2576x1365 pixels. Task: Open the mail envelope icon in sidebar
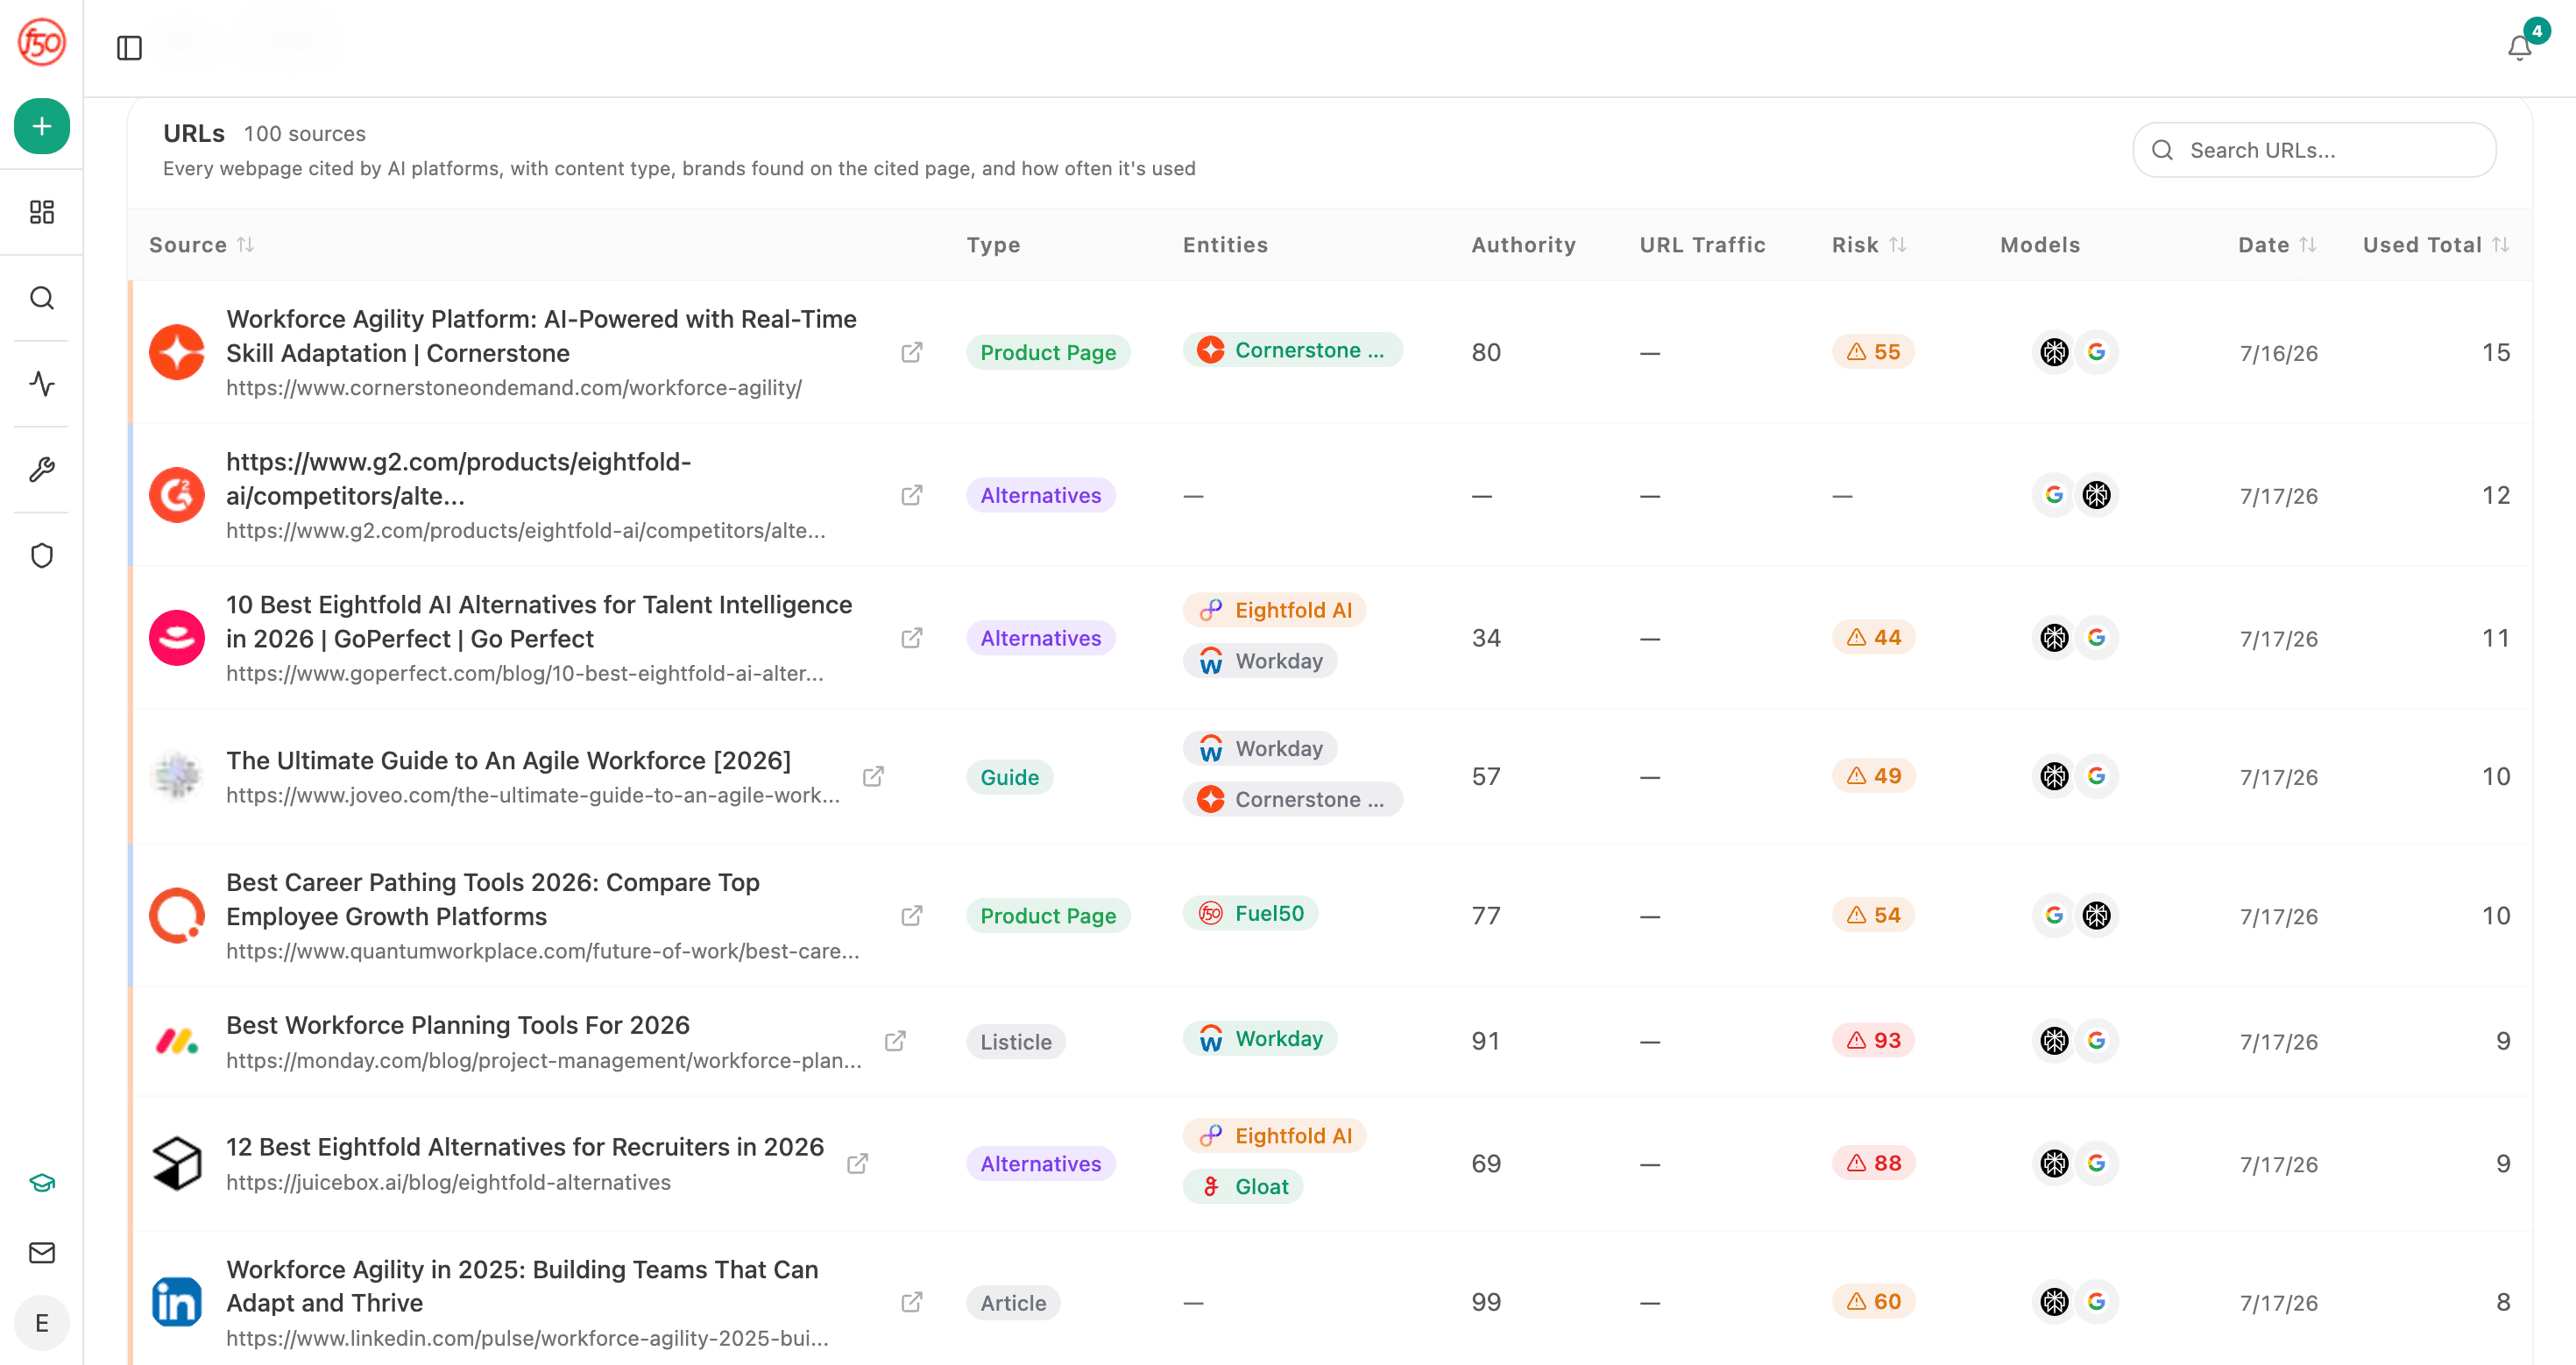pyautogui.click(x=42, y=1253)
